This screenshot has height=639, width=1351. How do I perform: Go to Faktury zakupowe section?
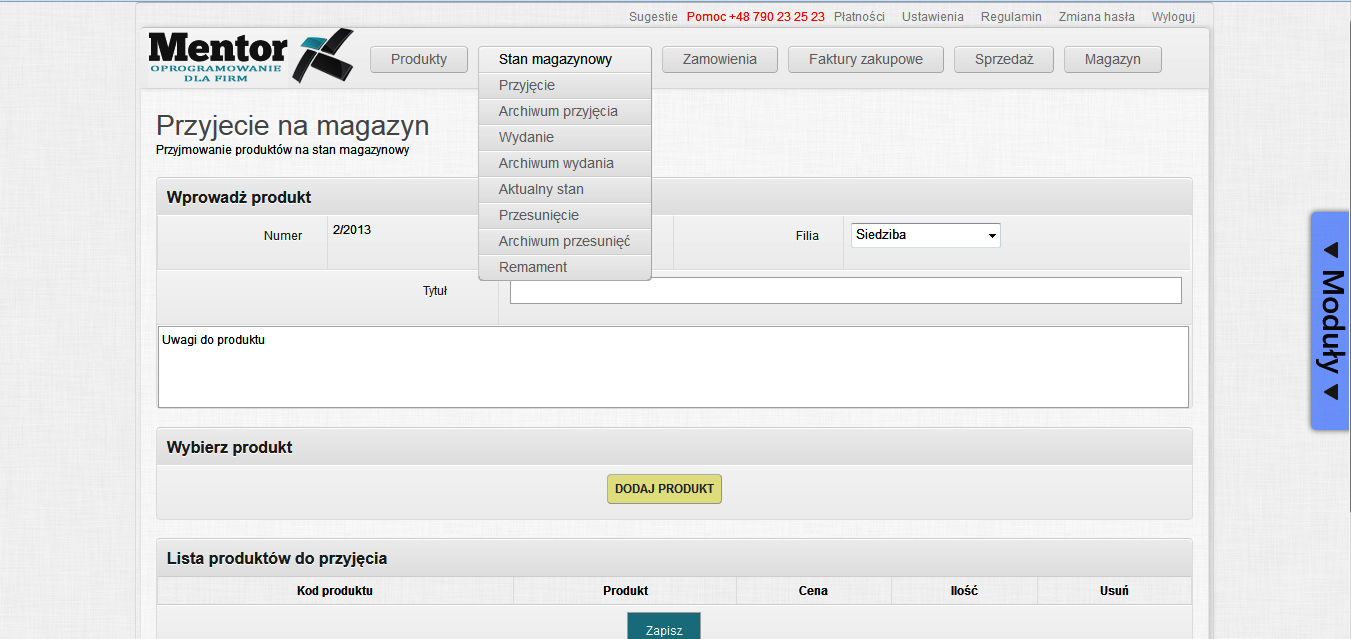point(865,60)
